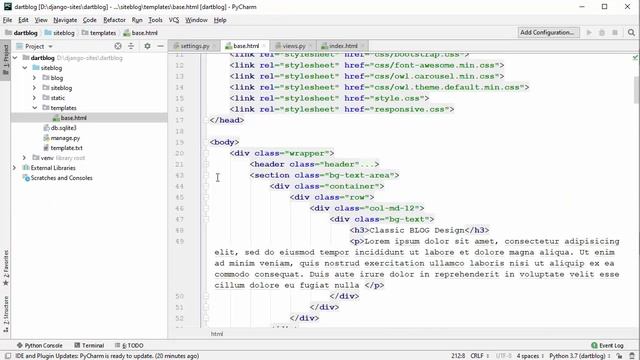Open the File menu

click(7, 20)
